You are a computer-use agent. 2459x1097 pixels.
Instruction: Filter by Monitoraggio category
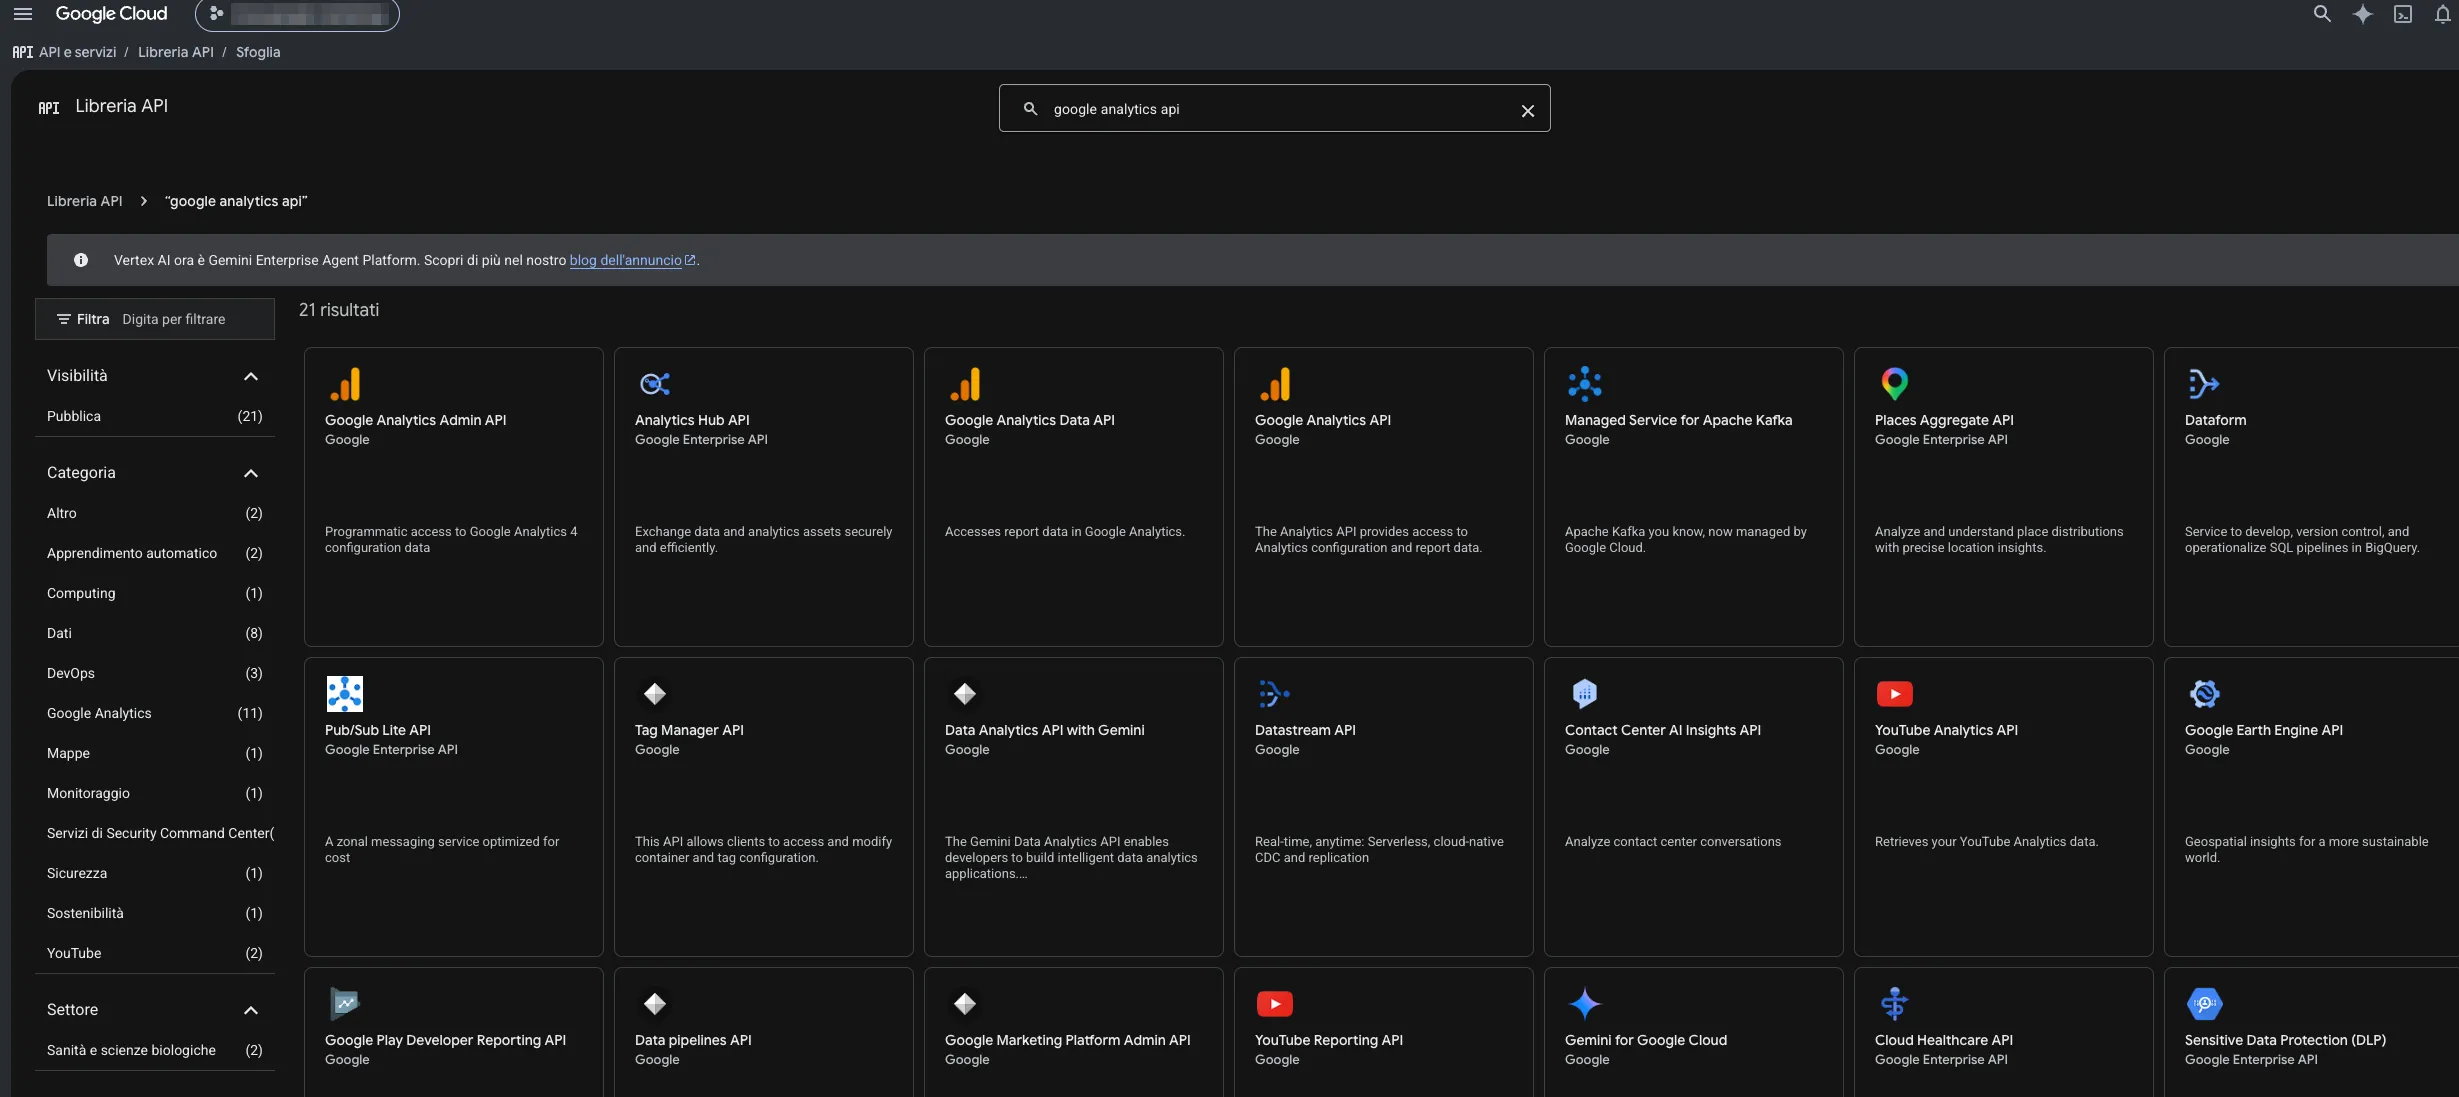(x=155, y=793)
